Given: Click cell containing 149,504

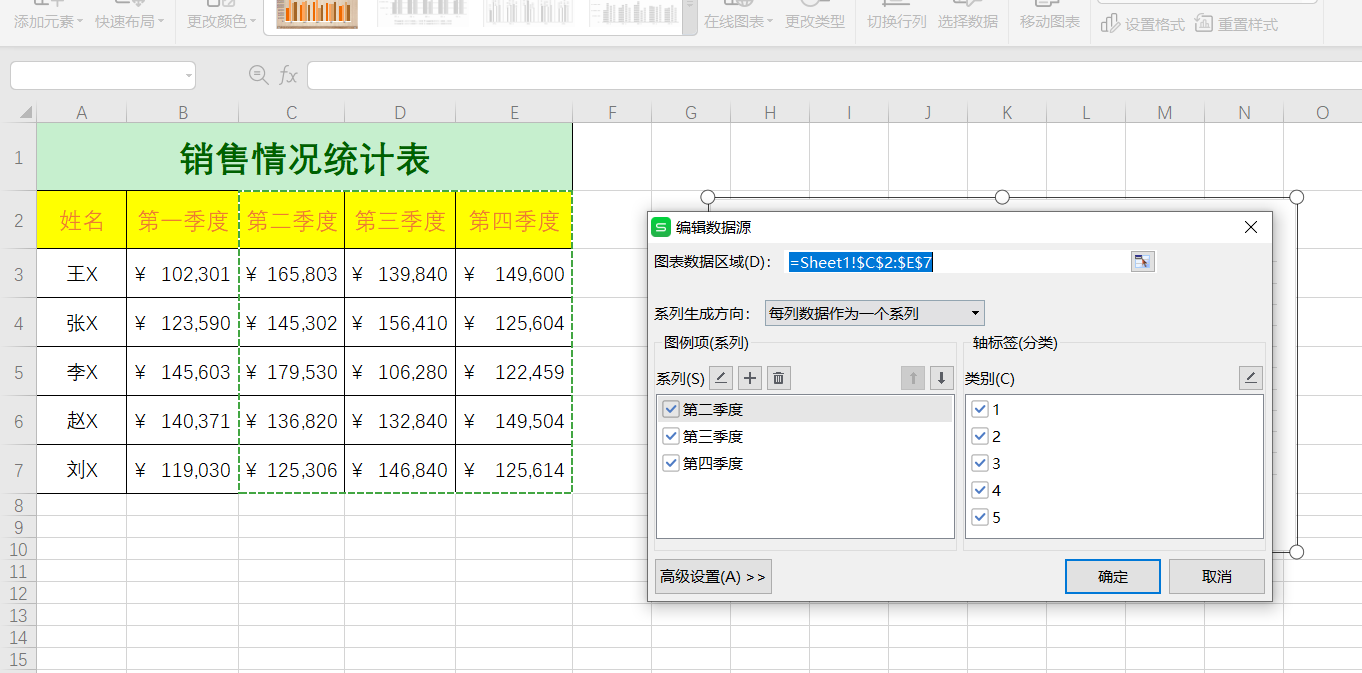Looking at the screenshot, I should point(514,420).
